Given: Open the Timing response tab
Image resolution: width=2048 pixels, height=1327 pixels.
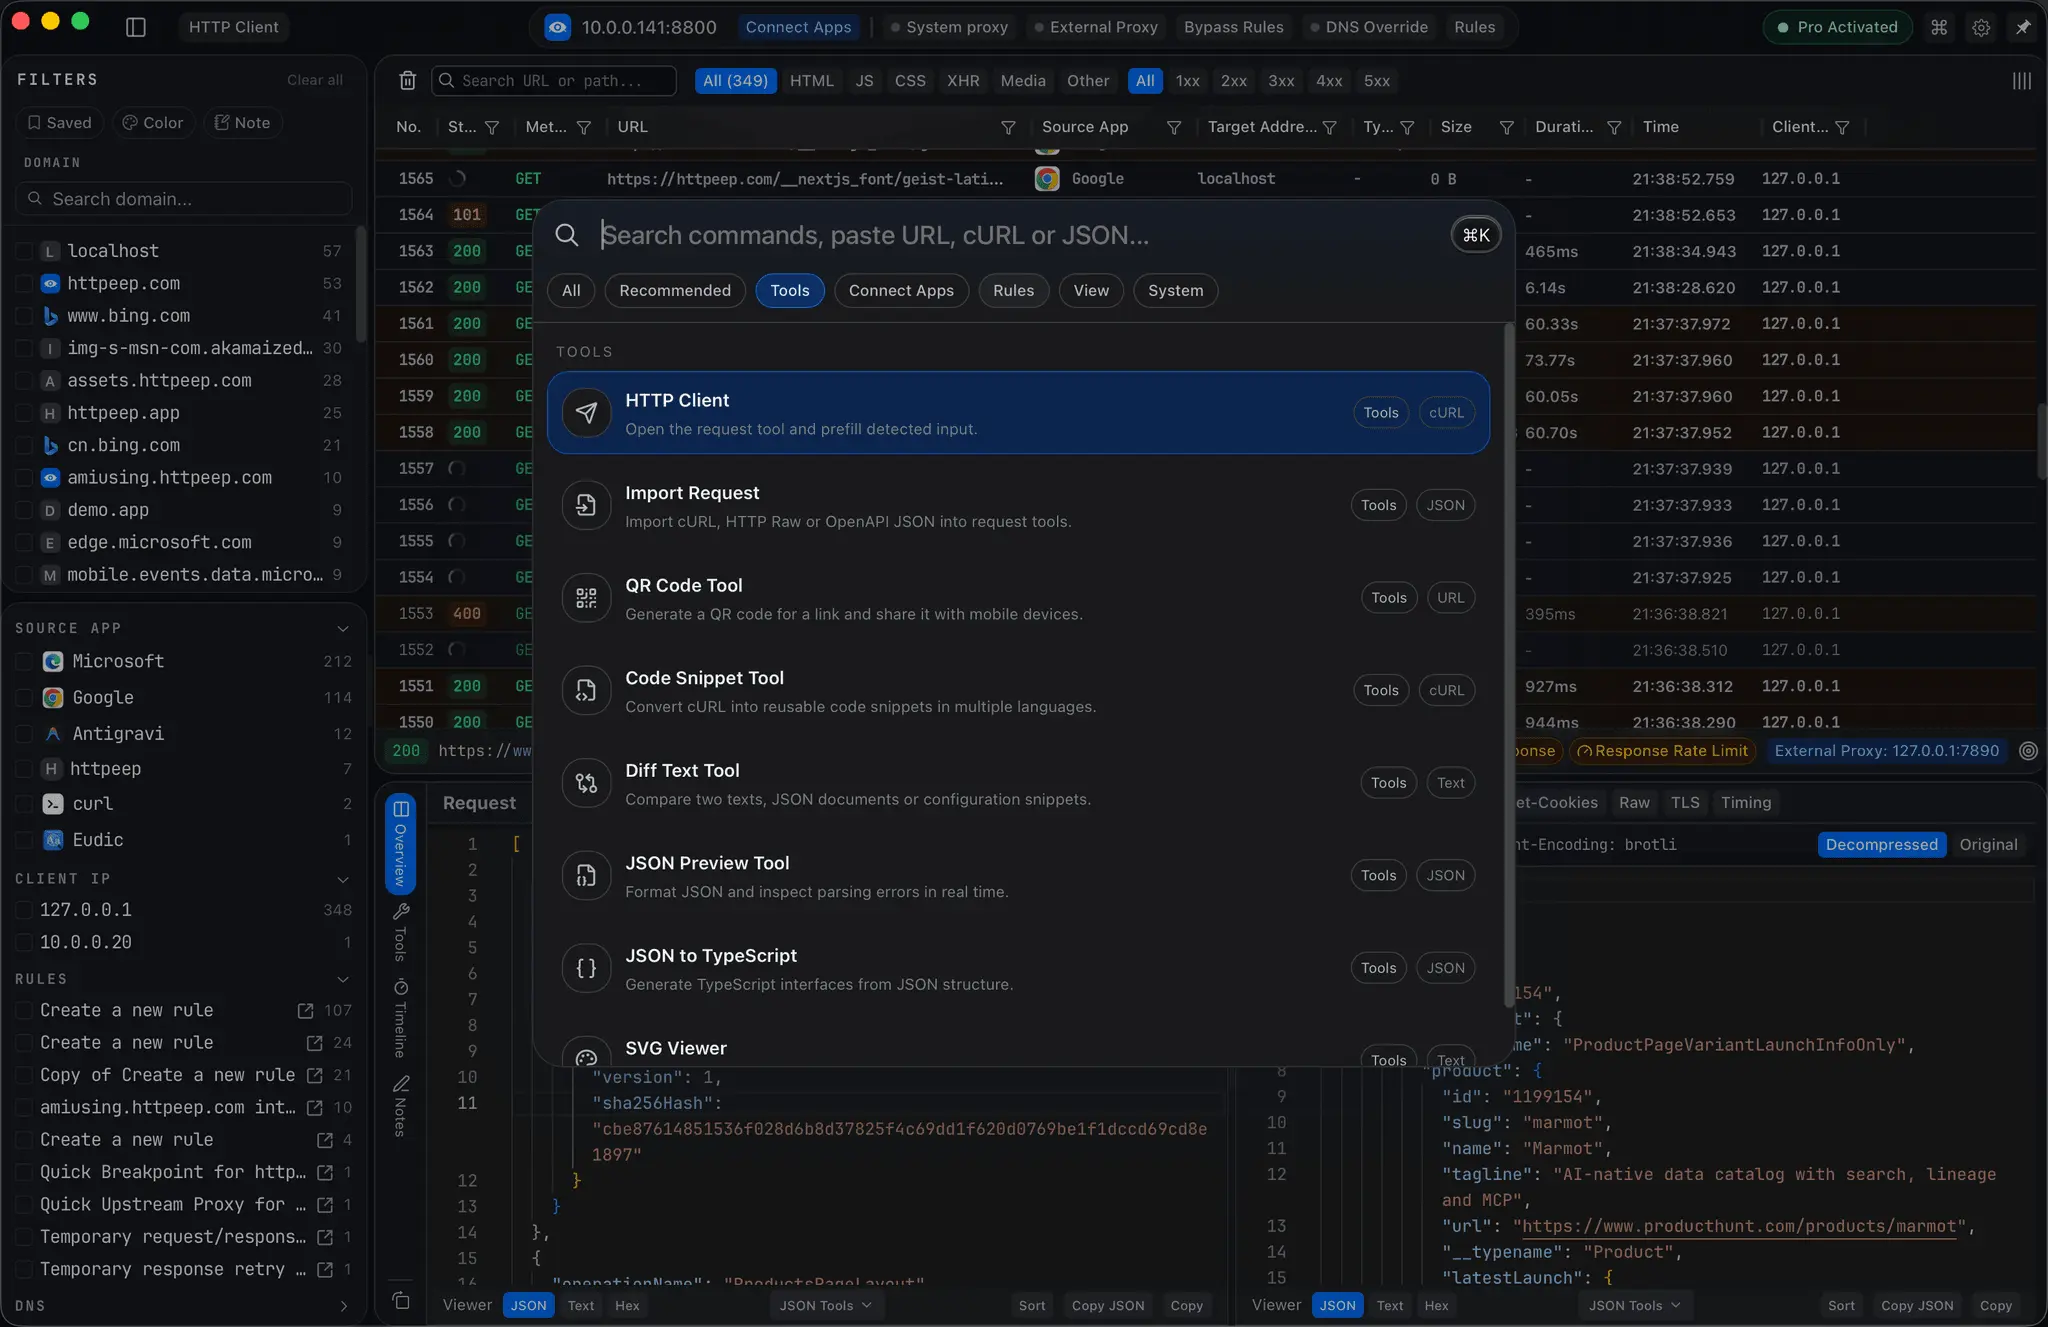Looking at the screenshot, I should point(1745,803).
